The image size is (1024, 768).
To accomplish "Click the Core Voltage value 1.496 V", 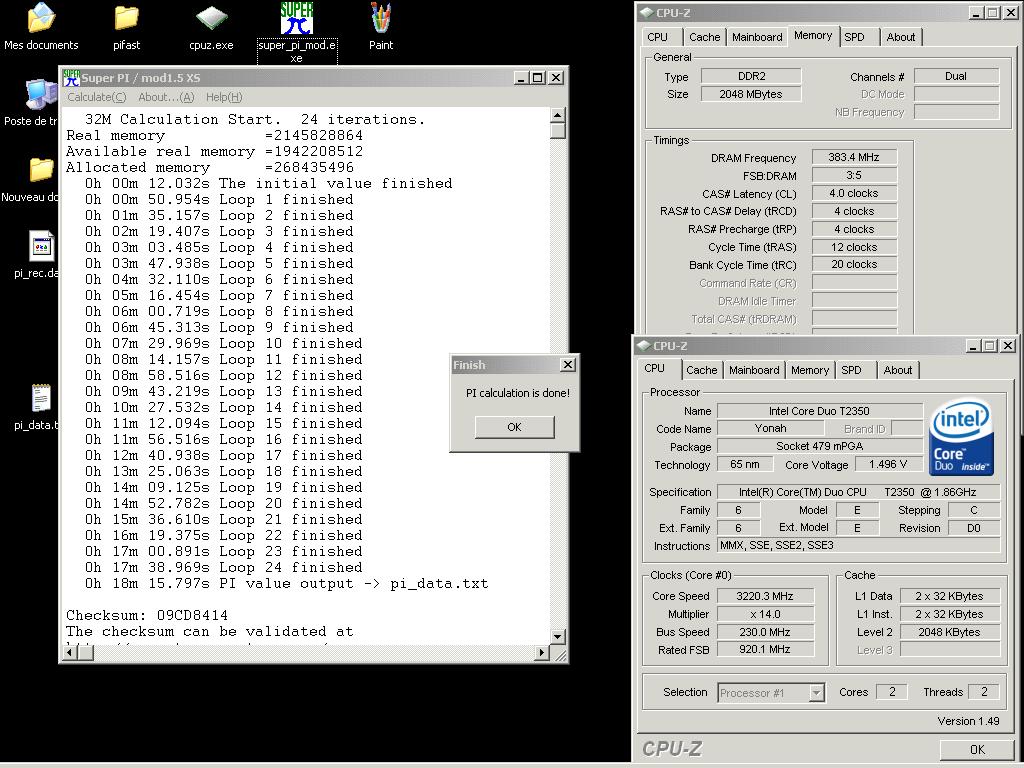I will 888,464.
